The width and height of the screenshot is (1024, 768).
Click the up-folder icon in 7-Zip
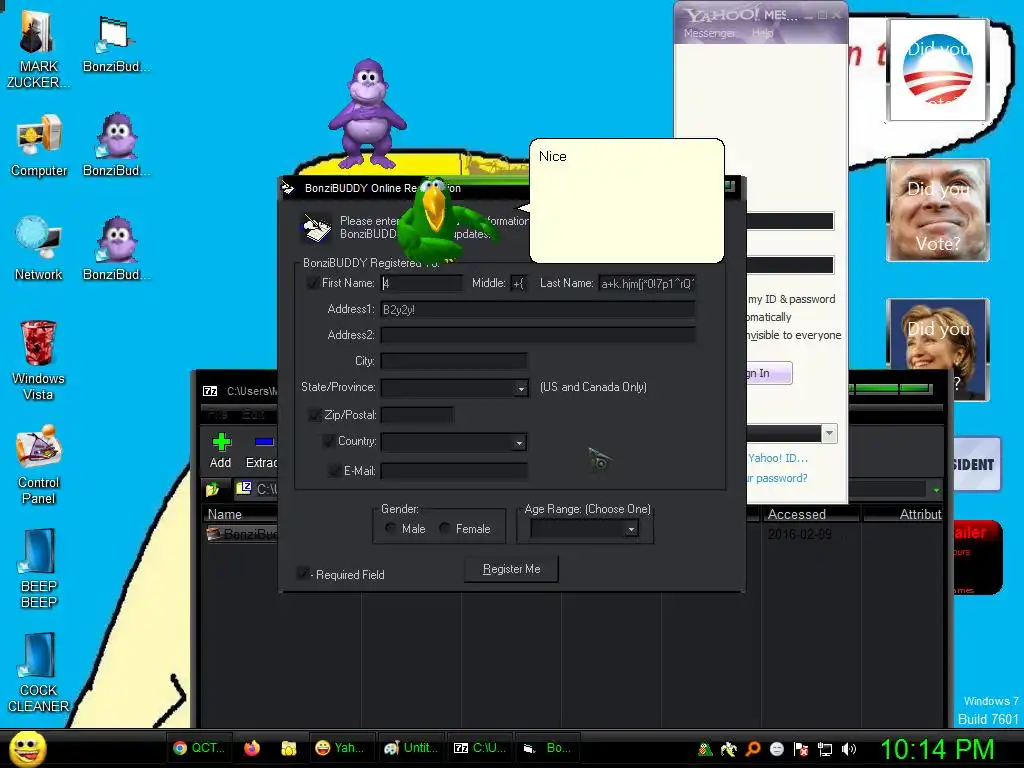(212, 488)
